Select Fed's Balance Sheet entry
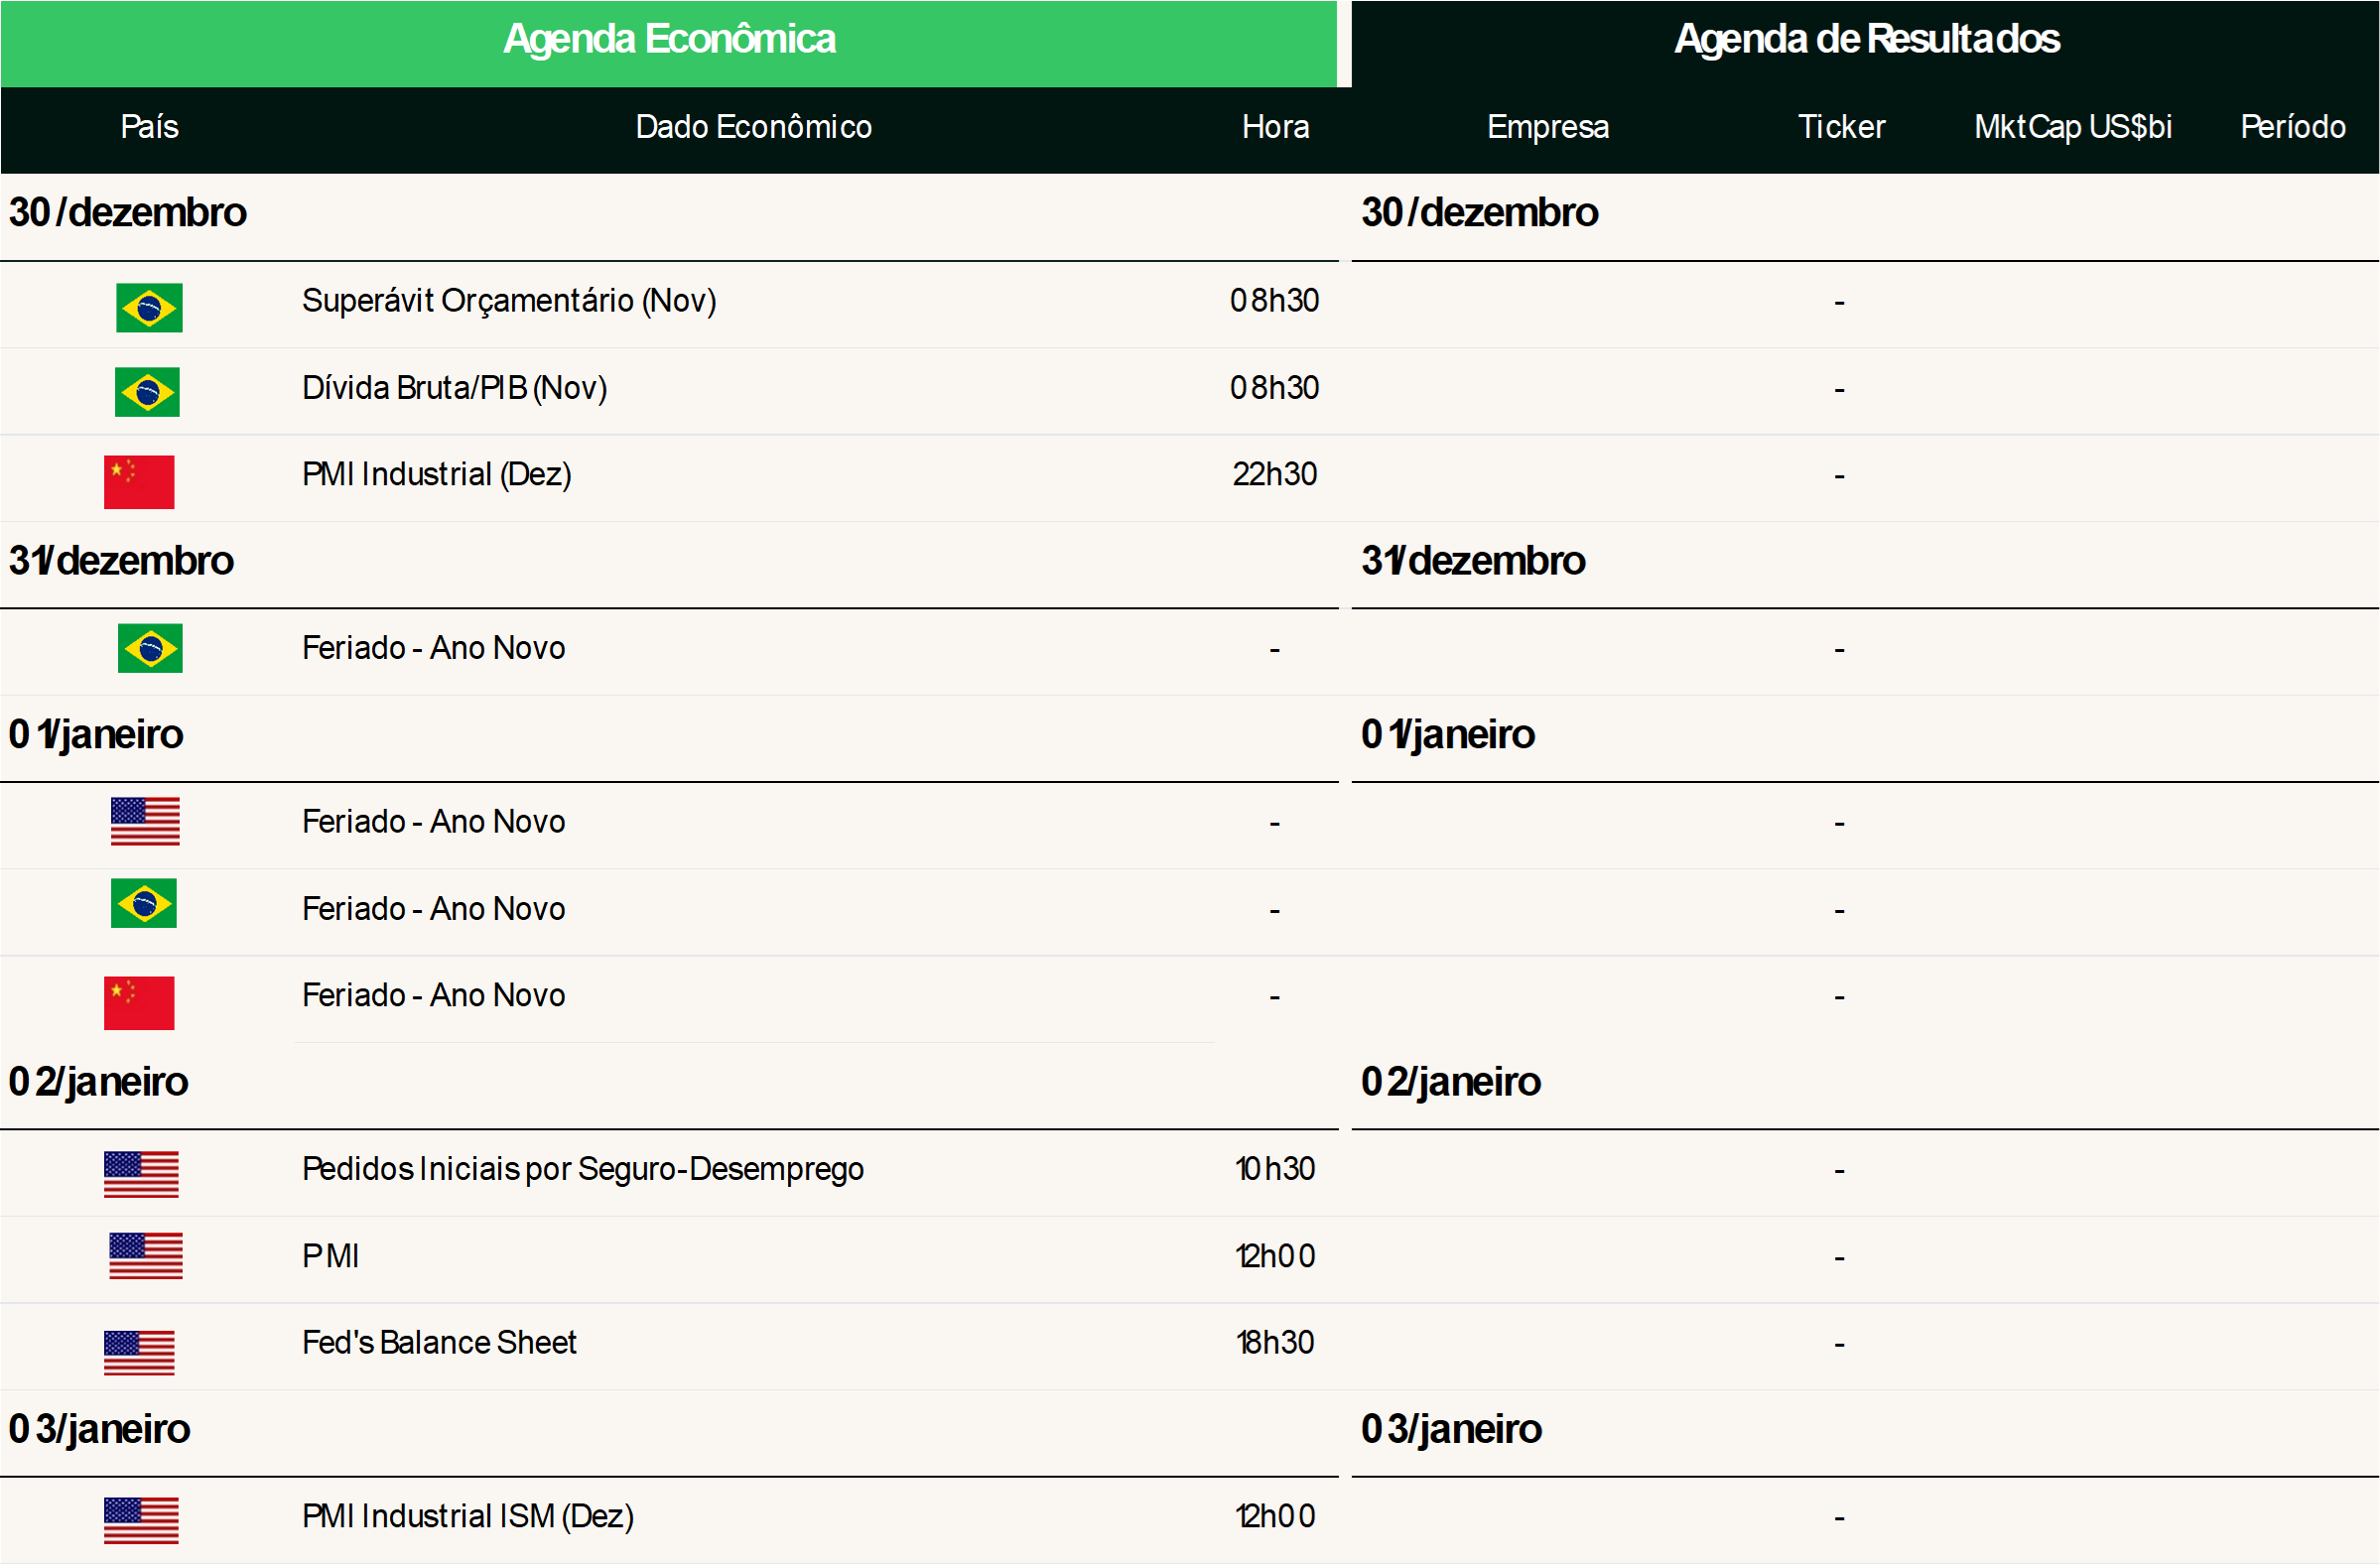 (439, 1342)
